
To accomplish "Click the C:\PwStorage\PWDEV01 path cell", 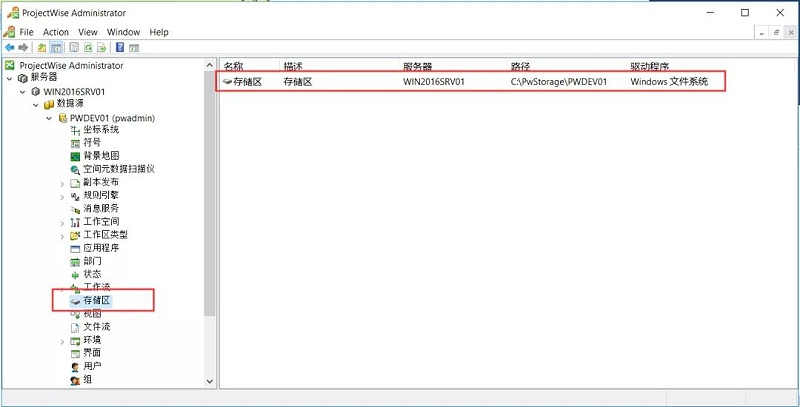I will [559, 81].
